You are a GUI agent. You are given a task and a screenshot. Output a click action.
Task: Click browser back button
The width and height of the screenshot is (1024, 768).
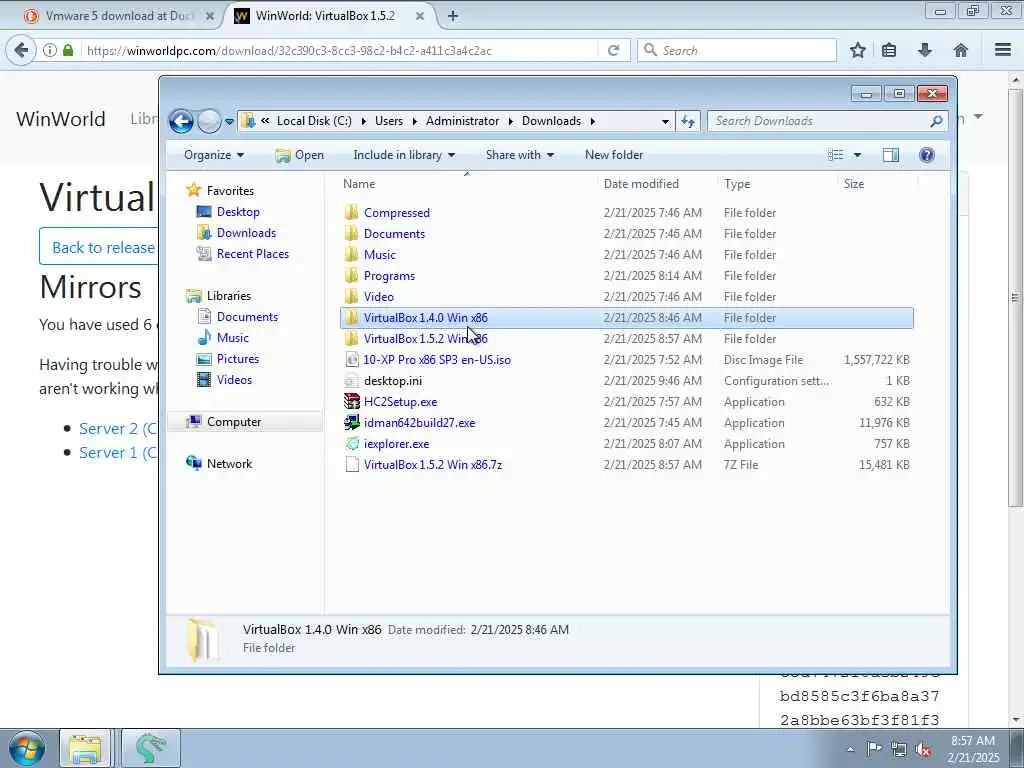21,50
